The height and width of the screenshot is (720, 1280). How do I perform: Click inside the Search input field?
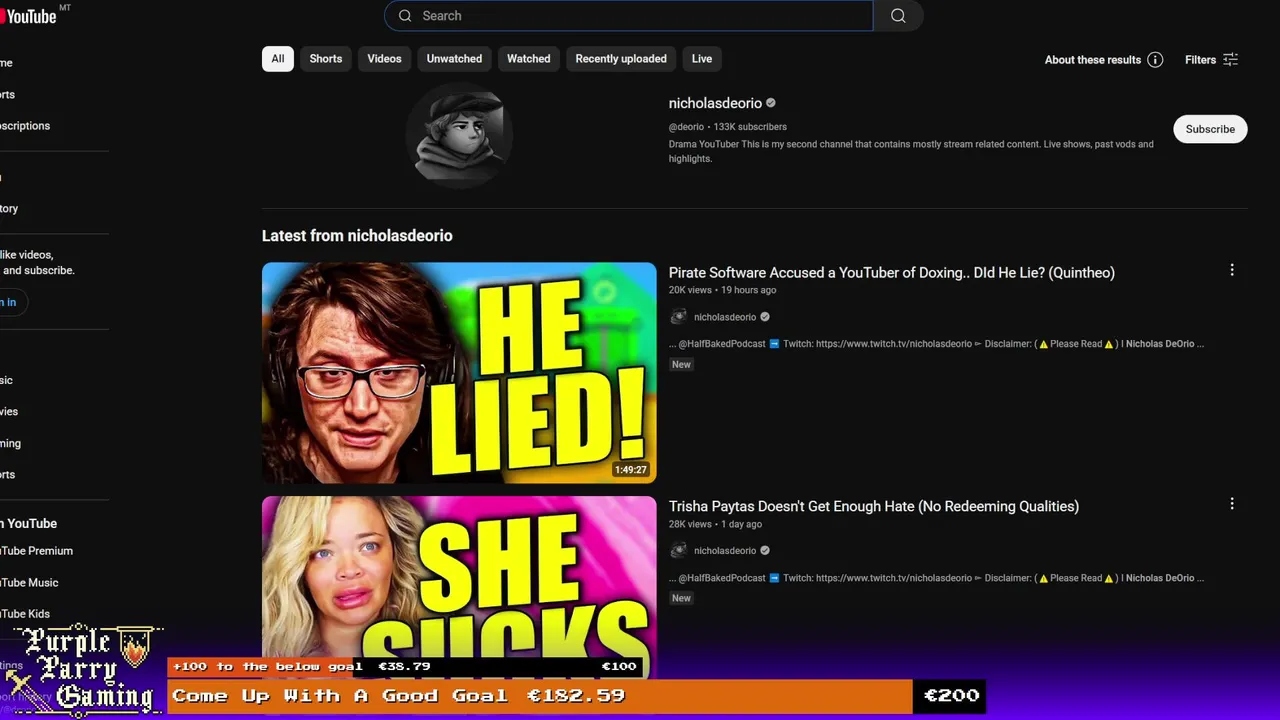pyautogui.click(x=628, y=16)
